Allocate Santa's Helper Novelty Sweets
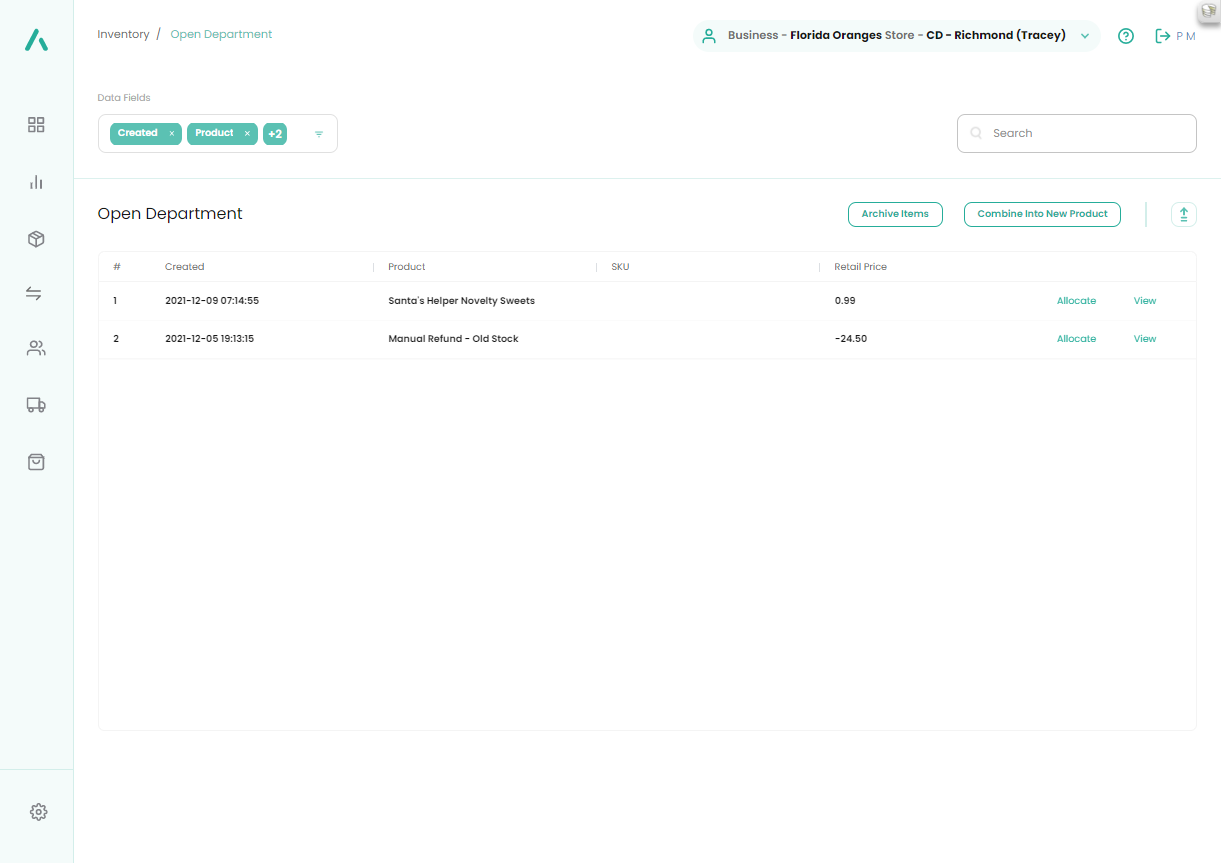The image size is (1221, 863). pos(1076,301)
